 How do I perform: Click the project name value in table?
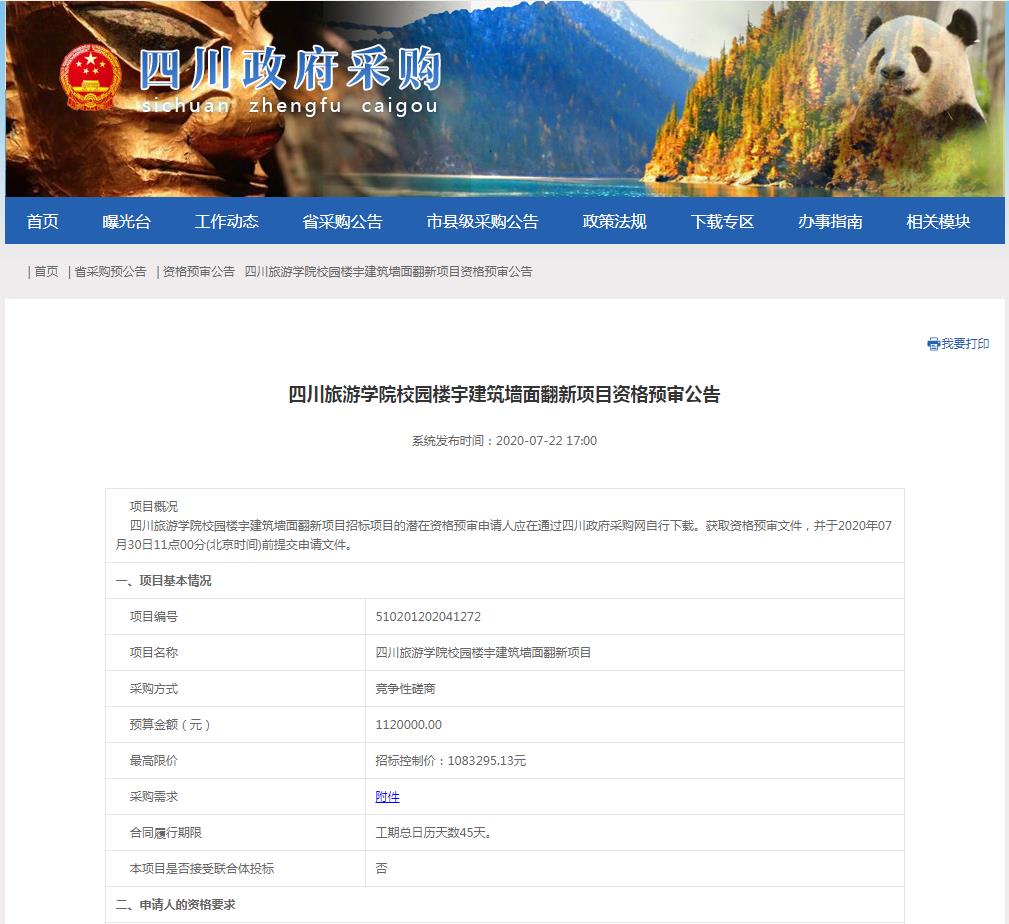point(483,652)
